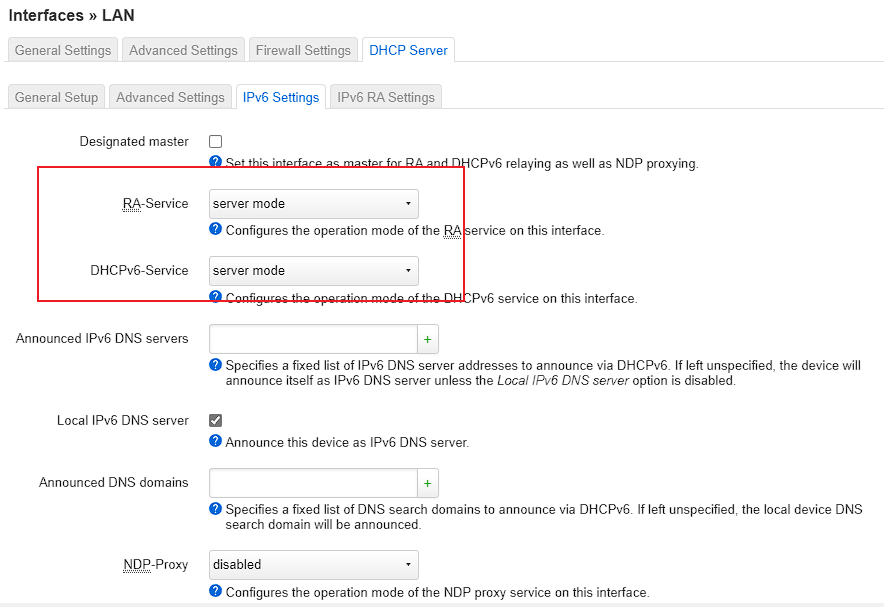Click help icon under RA-Service dropdown
This screenshot has height=607, width=884.
point(215,229)
